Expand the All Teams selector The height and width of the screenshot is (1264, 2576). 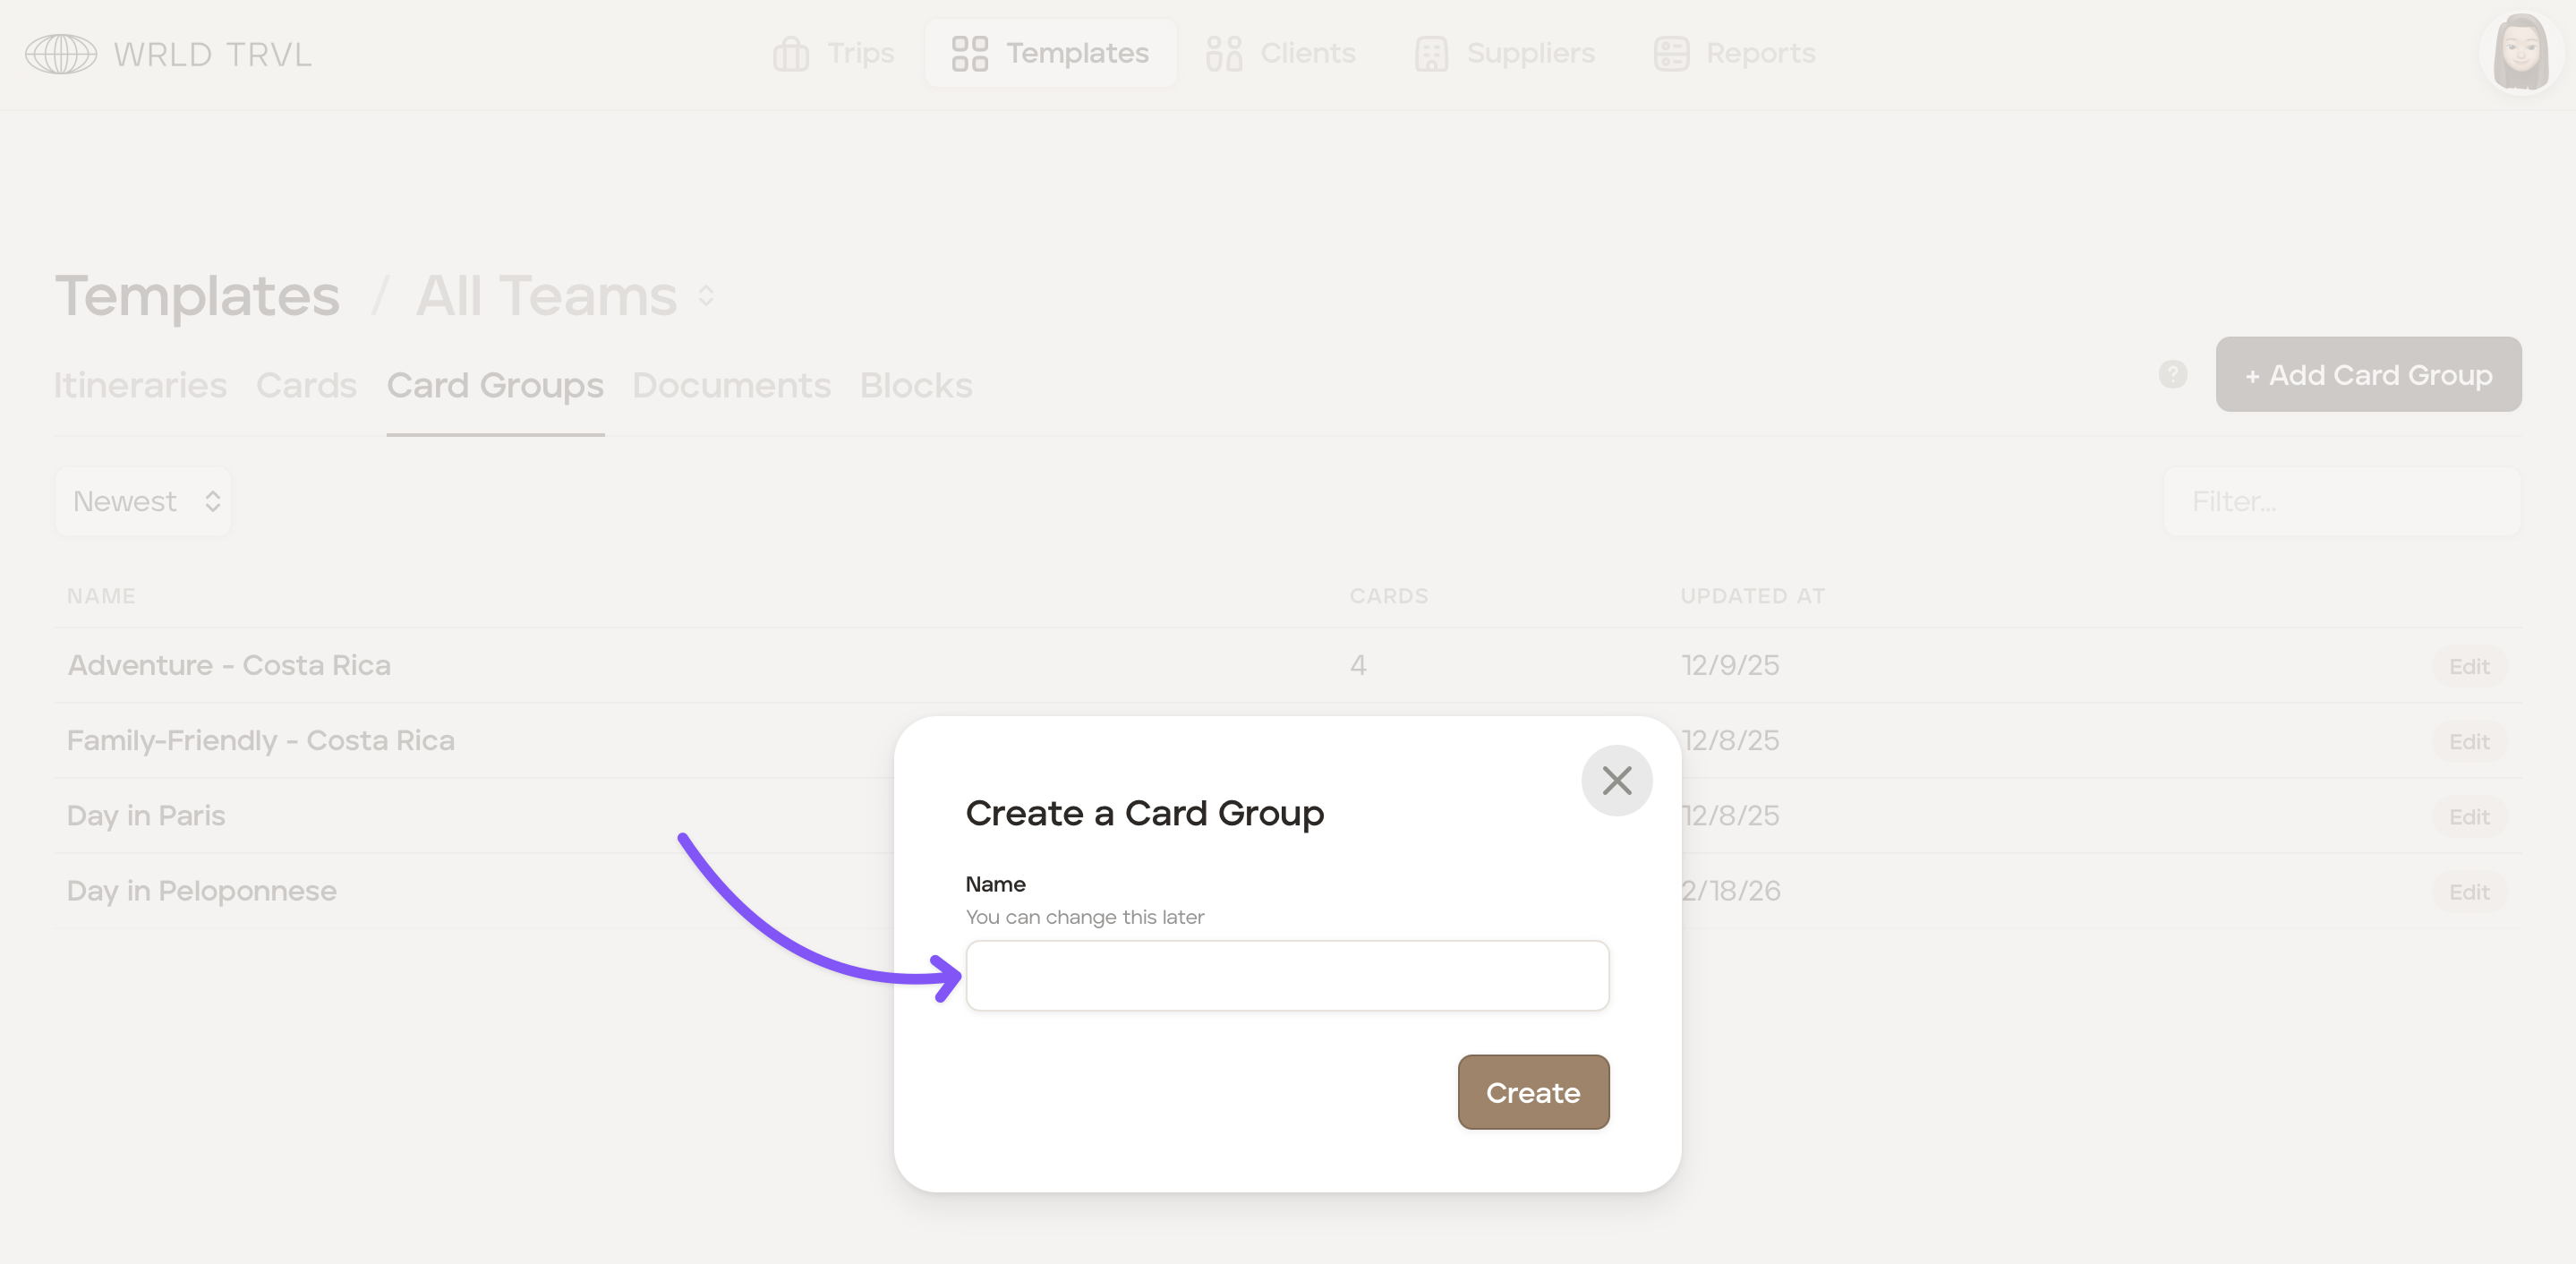706,296
